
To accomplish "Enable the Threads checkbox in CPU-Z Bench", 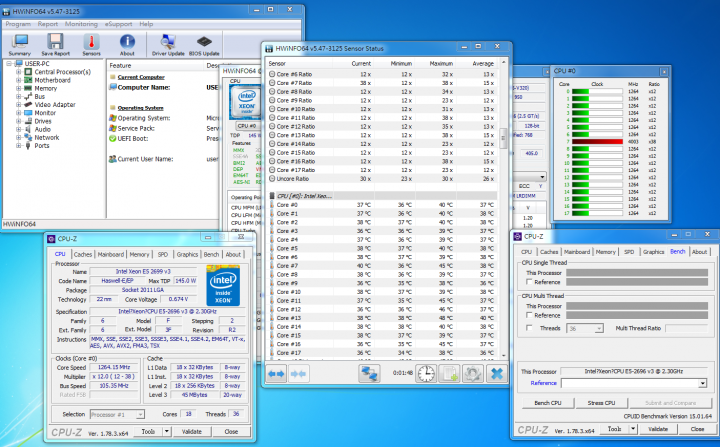I will pyautogui.click(x=529, y=328).
